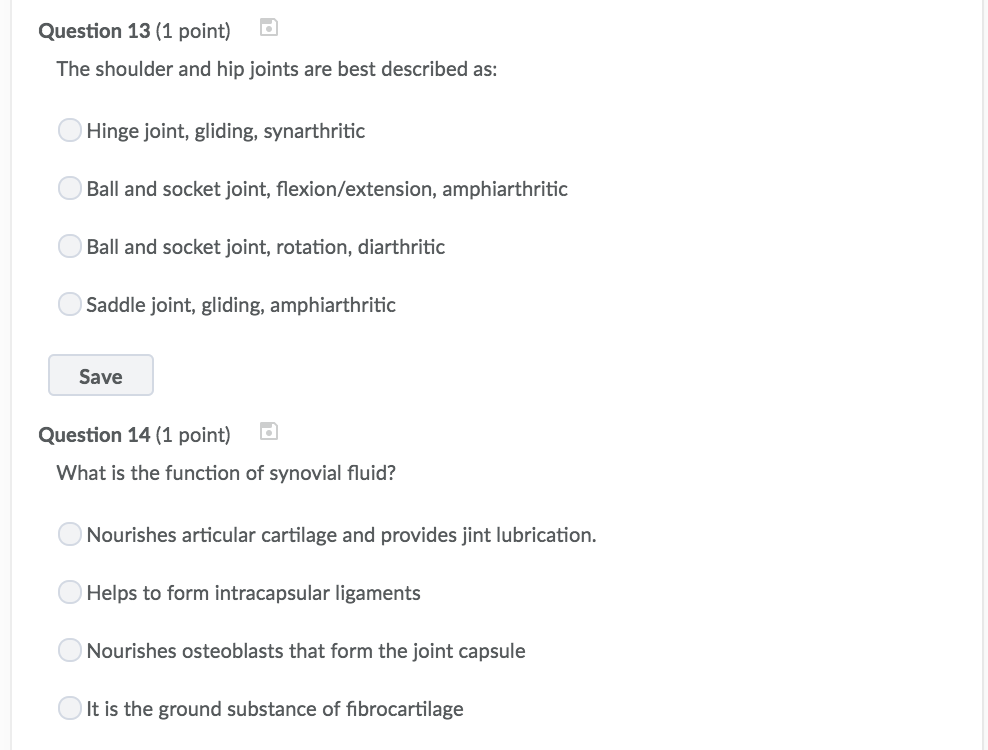Click the 'Saddle joint, gliding, amphiarthritic' label text
988x750 pixels.
click(241, 305)
